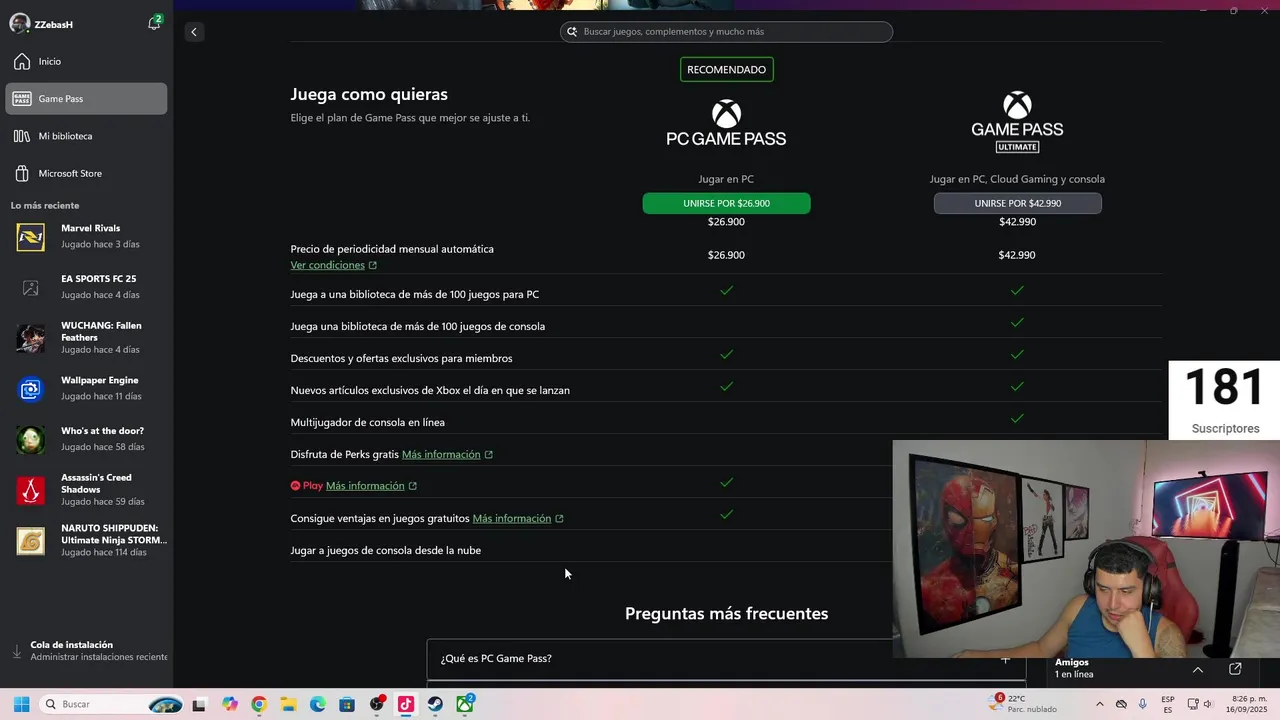Open OBS Studio taskbar icon

(x=377, y=704)
